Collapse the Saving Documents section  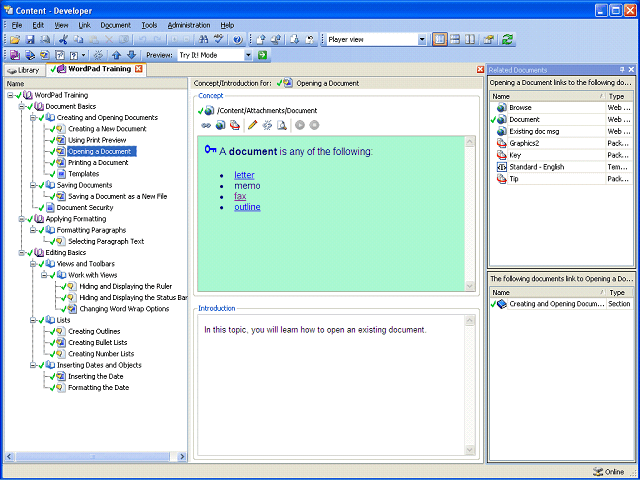pos(33,185)
